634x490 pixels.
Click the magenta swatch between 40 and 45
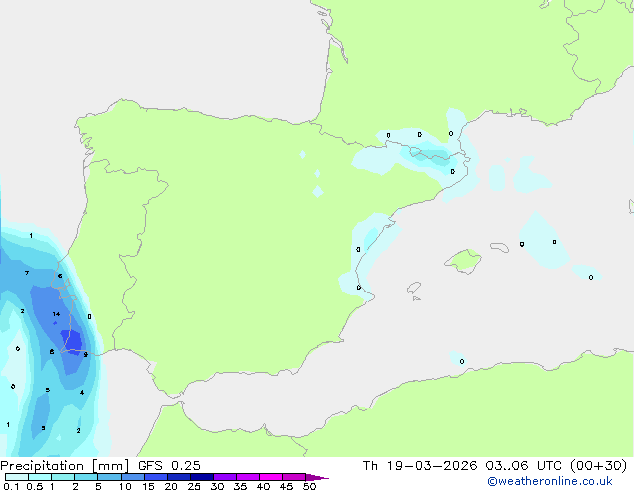tap(271, 477)
